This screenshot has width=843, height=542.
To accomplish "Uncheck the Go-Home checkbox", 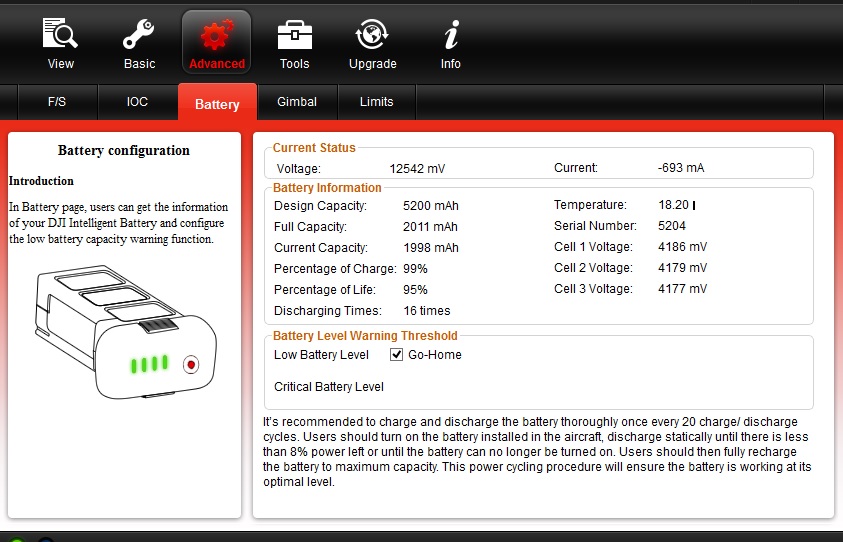I will point(397,355).
